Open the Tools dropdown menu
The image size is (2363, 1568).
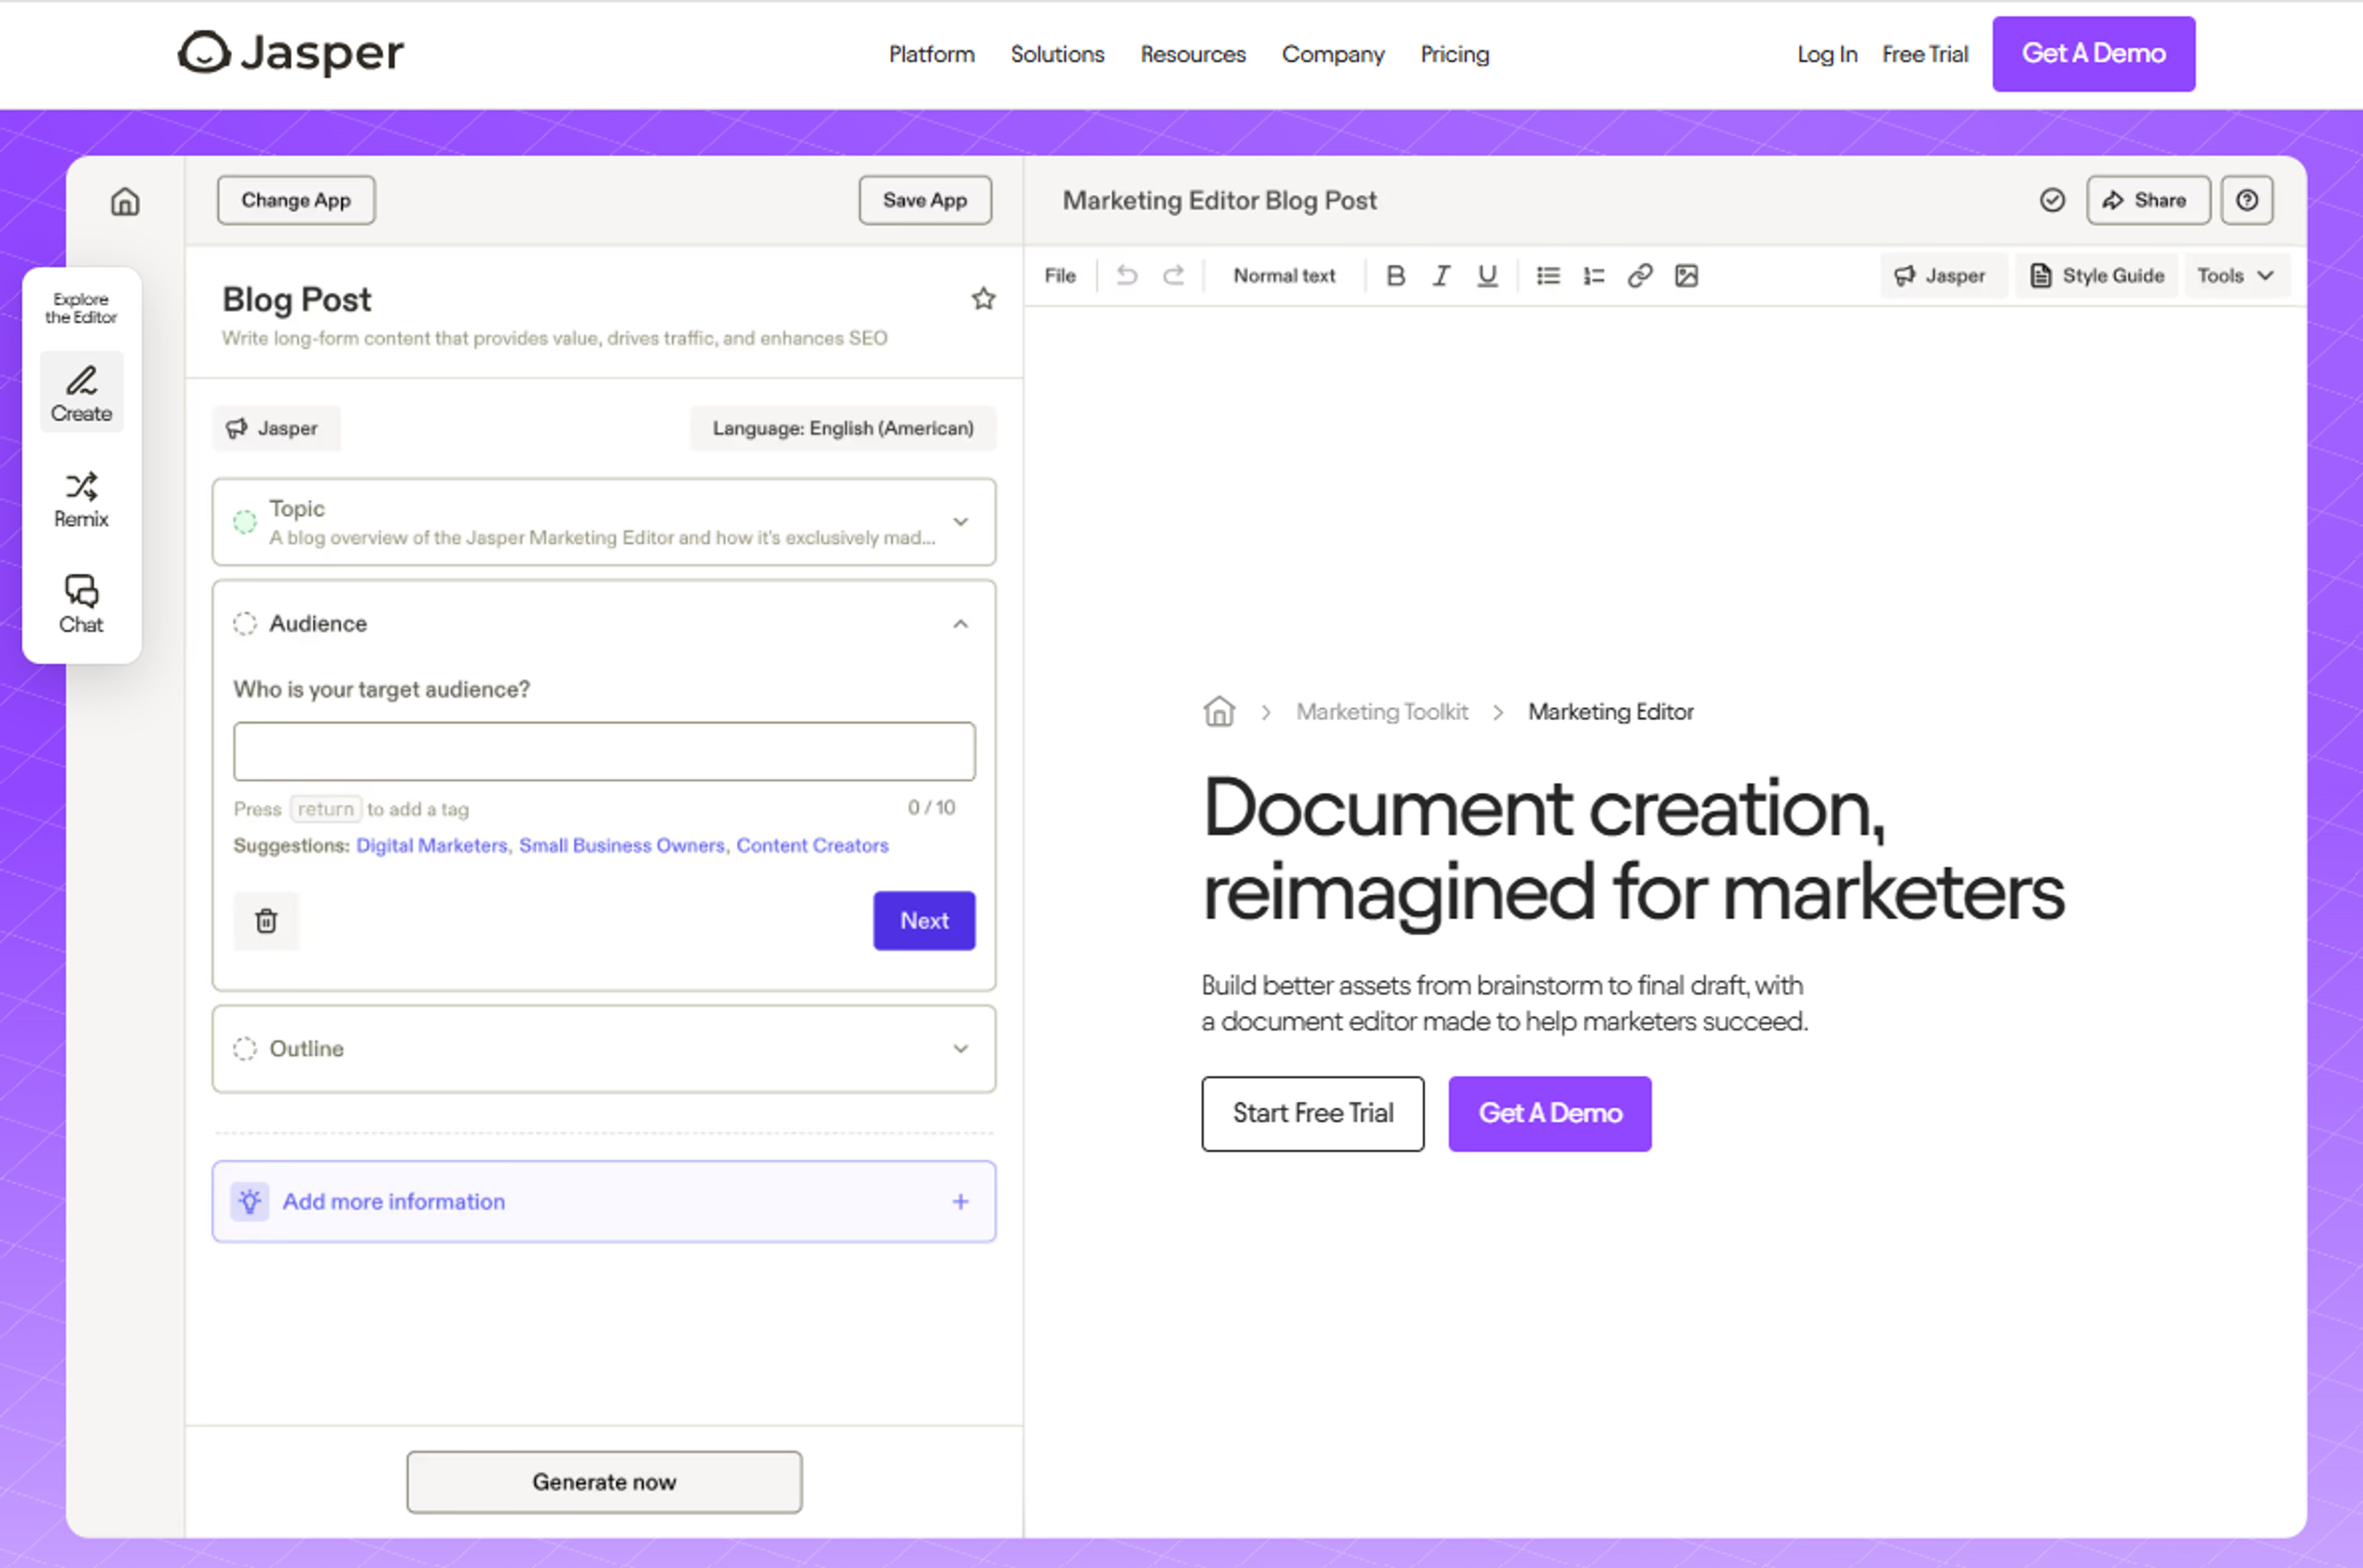[x=2235, y=275]
